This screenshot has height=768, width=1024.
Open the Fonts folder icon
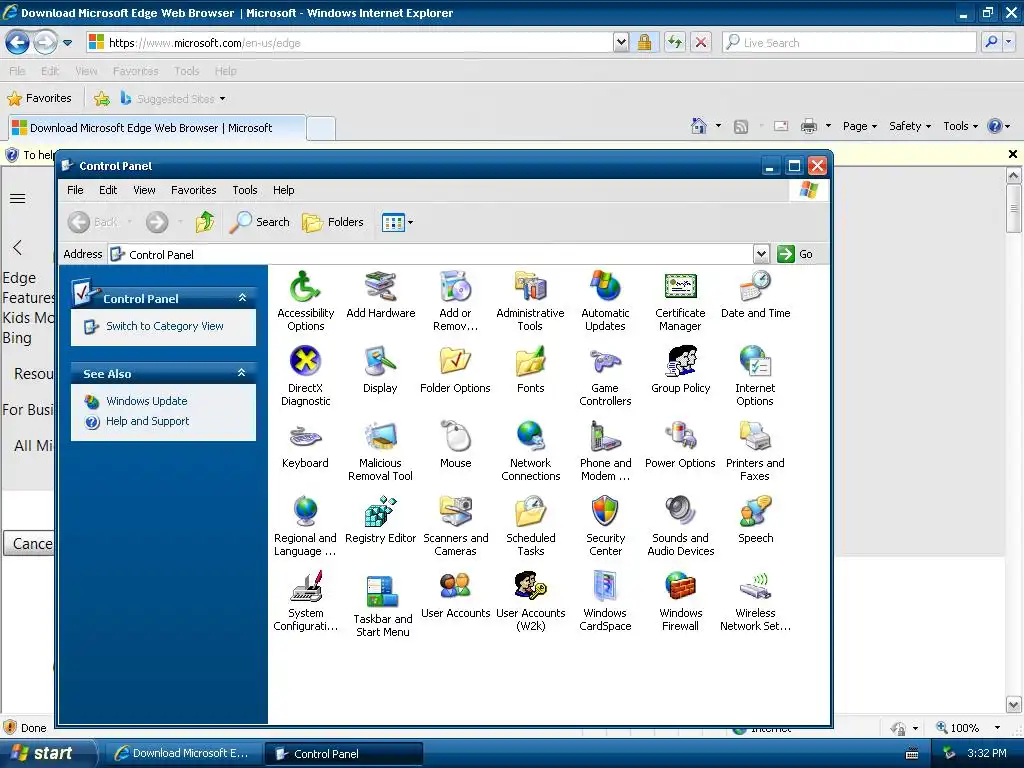point(530,362)
